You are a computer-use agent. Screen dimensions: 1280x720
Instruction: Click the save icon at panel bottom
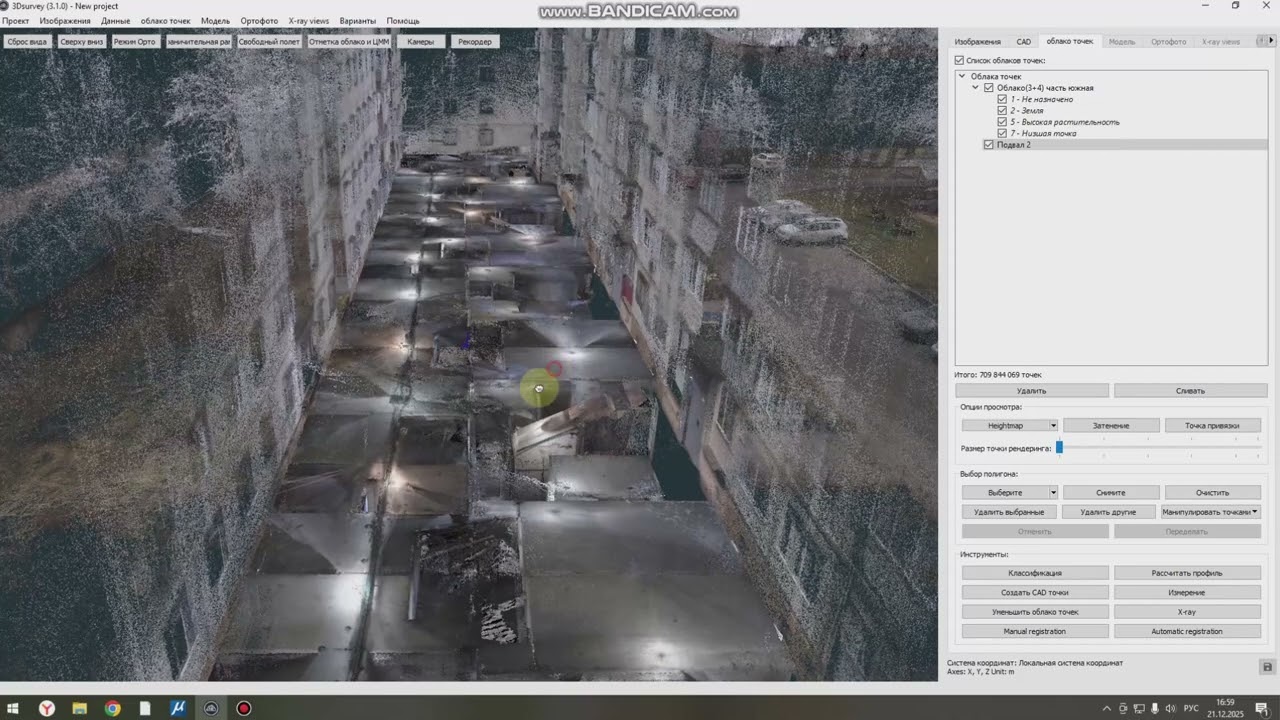click(1267, 667)
